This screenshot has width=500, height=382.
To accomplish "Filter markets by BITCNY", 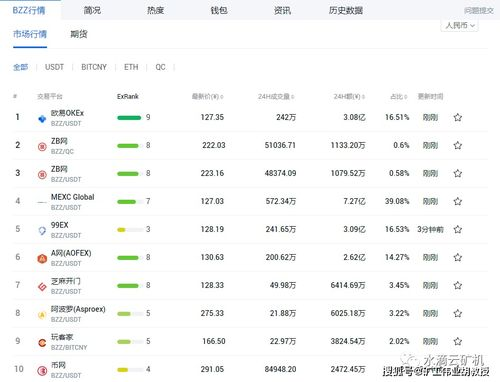I will click(x=94, y=67).
